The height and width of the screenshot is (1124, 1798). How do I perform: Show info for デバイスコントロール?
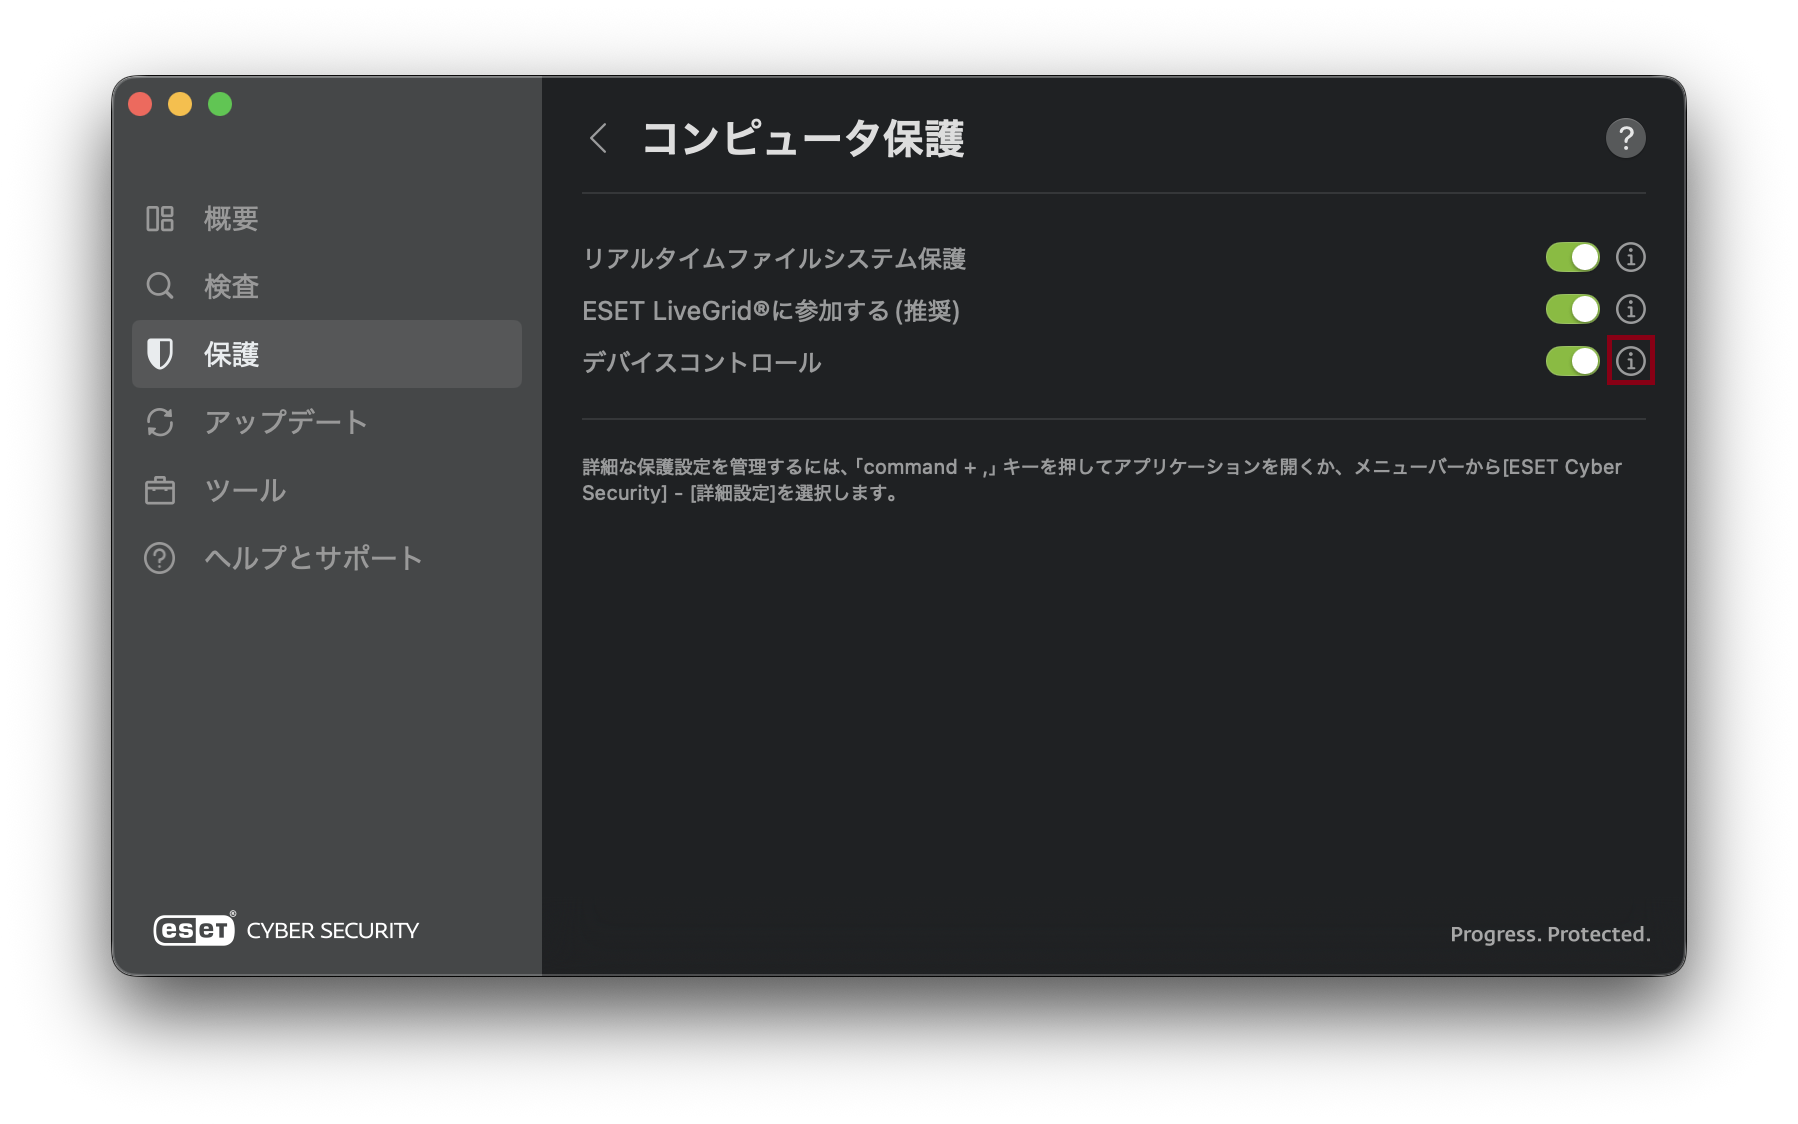[1630, 361]
